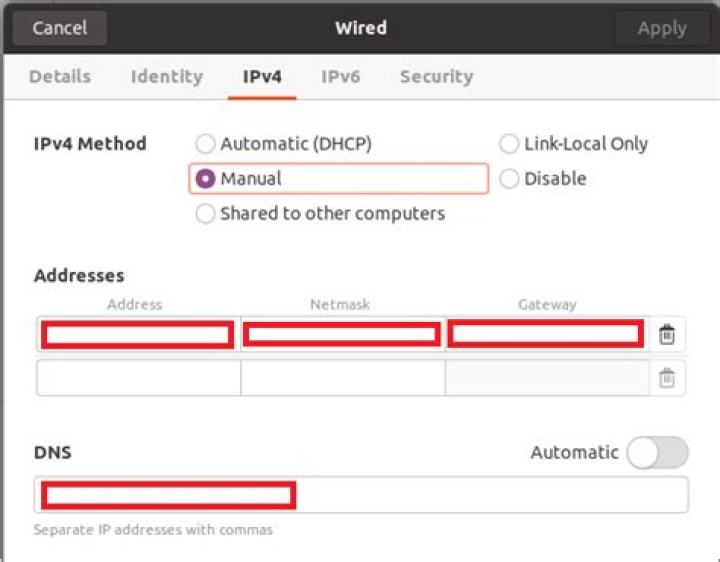The height and width of the screenshot is (562, 720).
Task: Switch to the IPv6 tab
Action: [x=341, y=76]
